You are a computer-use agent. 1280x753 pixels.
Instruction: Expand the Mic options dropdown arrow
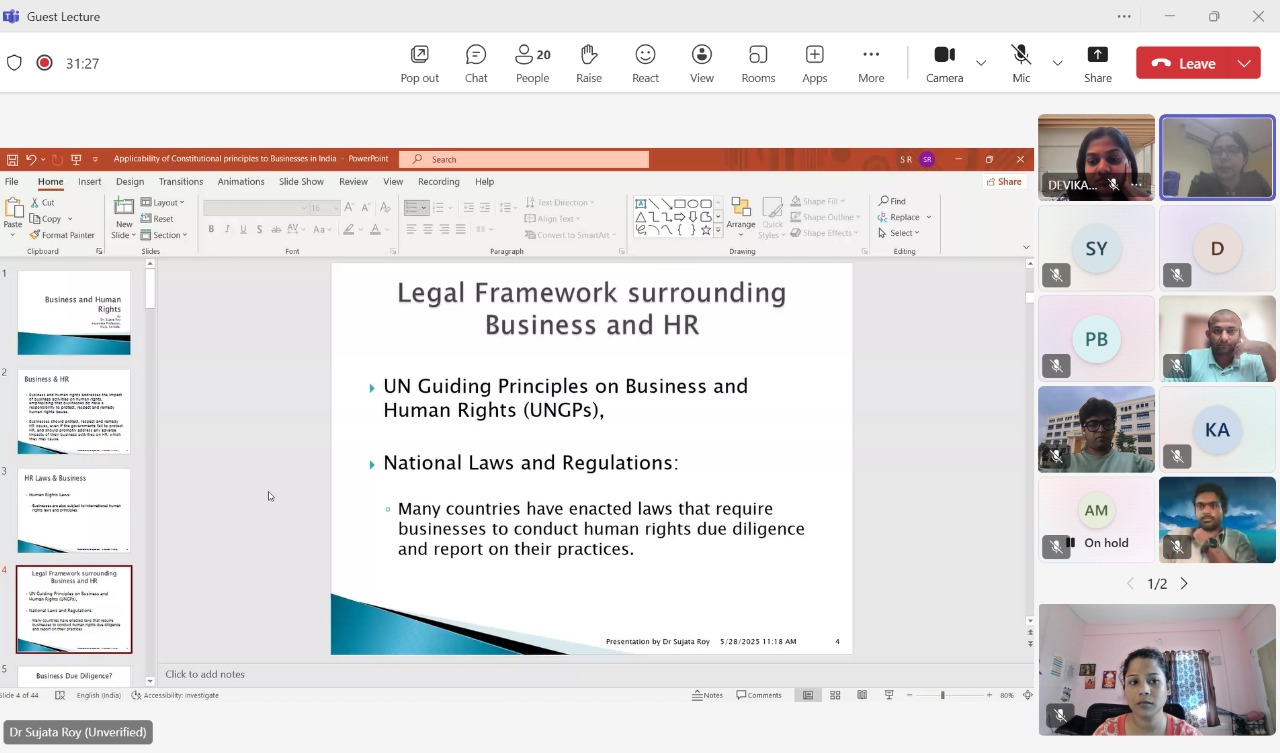(x=1057, y=63)
